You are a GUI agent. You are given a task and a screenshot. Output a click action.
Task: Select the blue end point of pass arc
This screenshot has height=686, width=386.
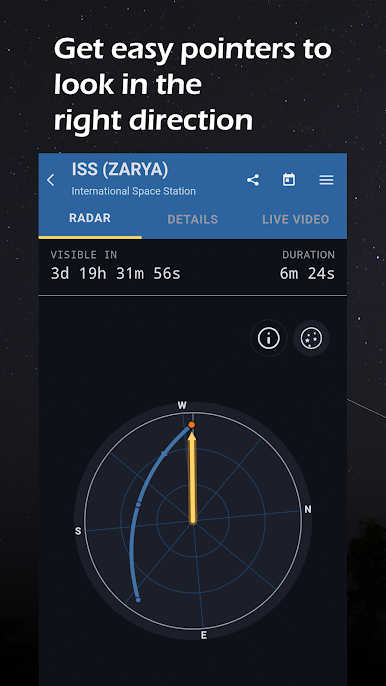(x=138, y=600)
